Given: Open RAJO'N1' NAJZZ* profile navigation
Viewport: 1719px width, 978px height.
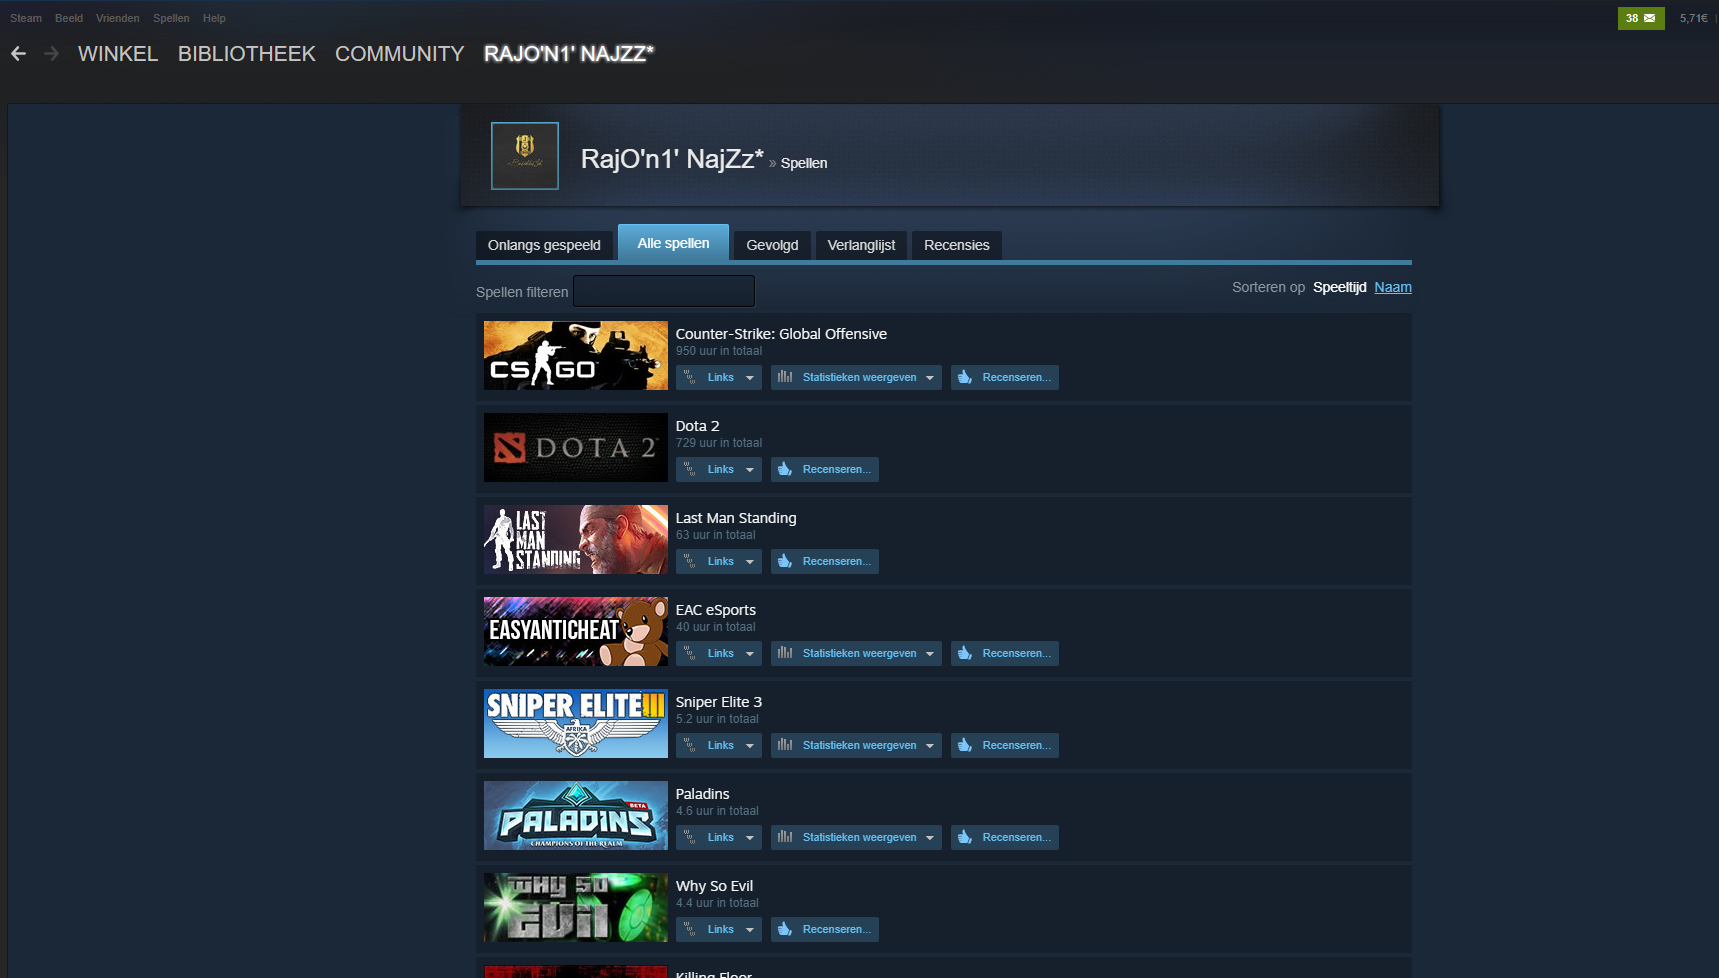Looking at the screenshot, I should [x=569, y=54].
